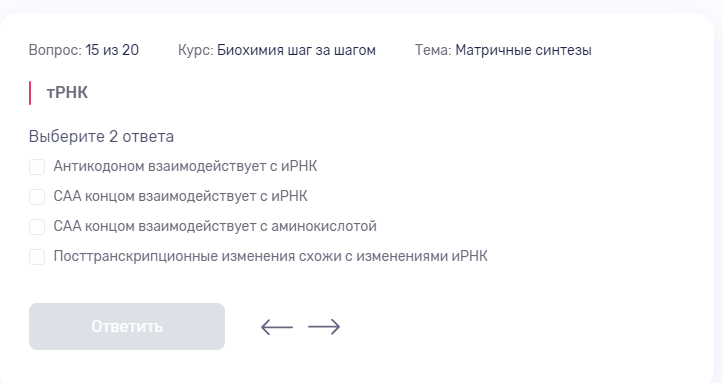Click the question counter 15 из 20
723x383 pixels.
tap(112, 50)
